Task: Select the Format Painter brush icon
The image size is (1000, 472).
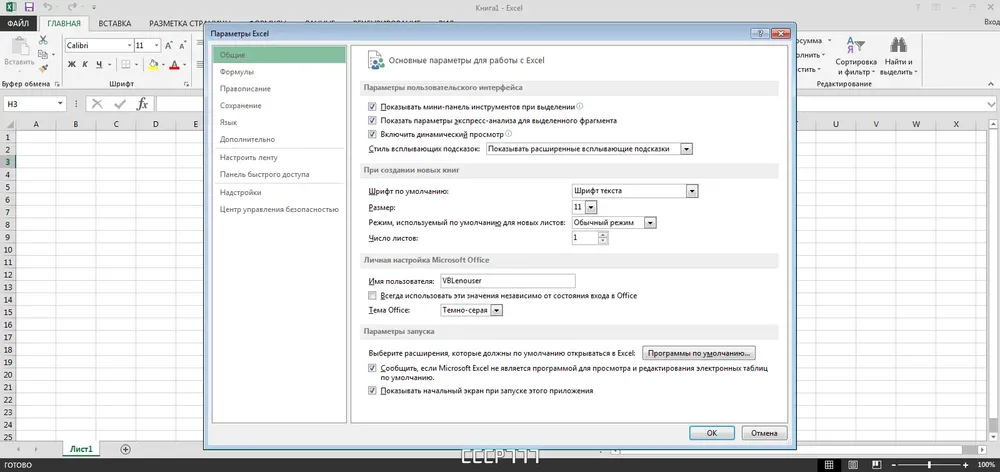Action: point(43,68)
